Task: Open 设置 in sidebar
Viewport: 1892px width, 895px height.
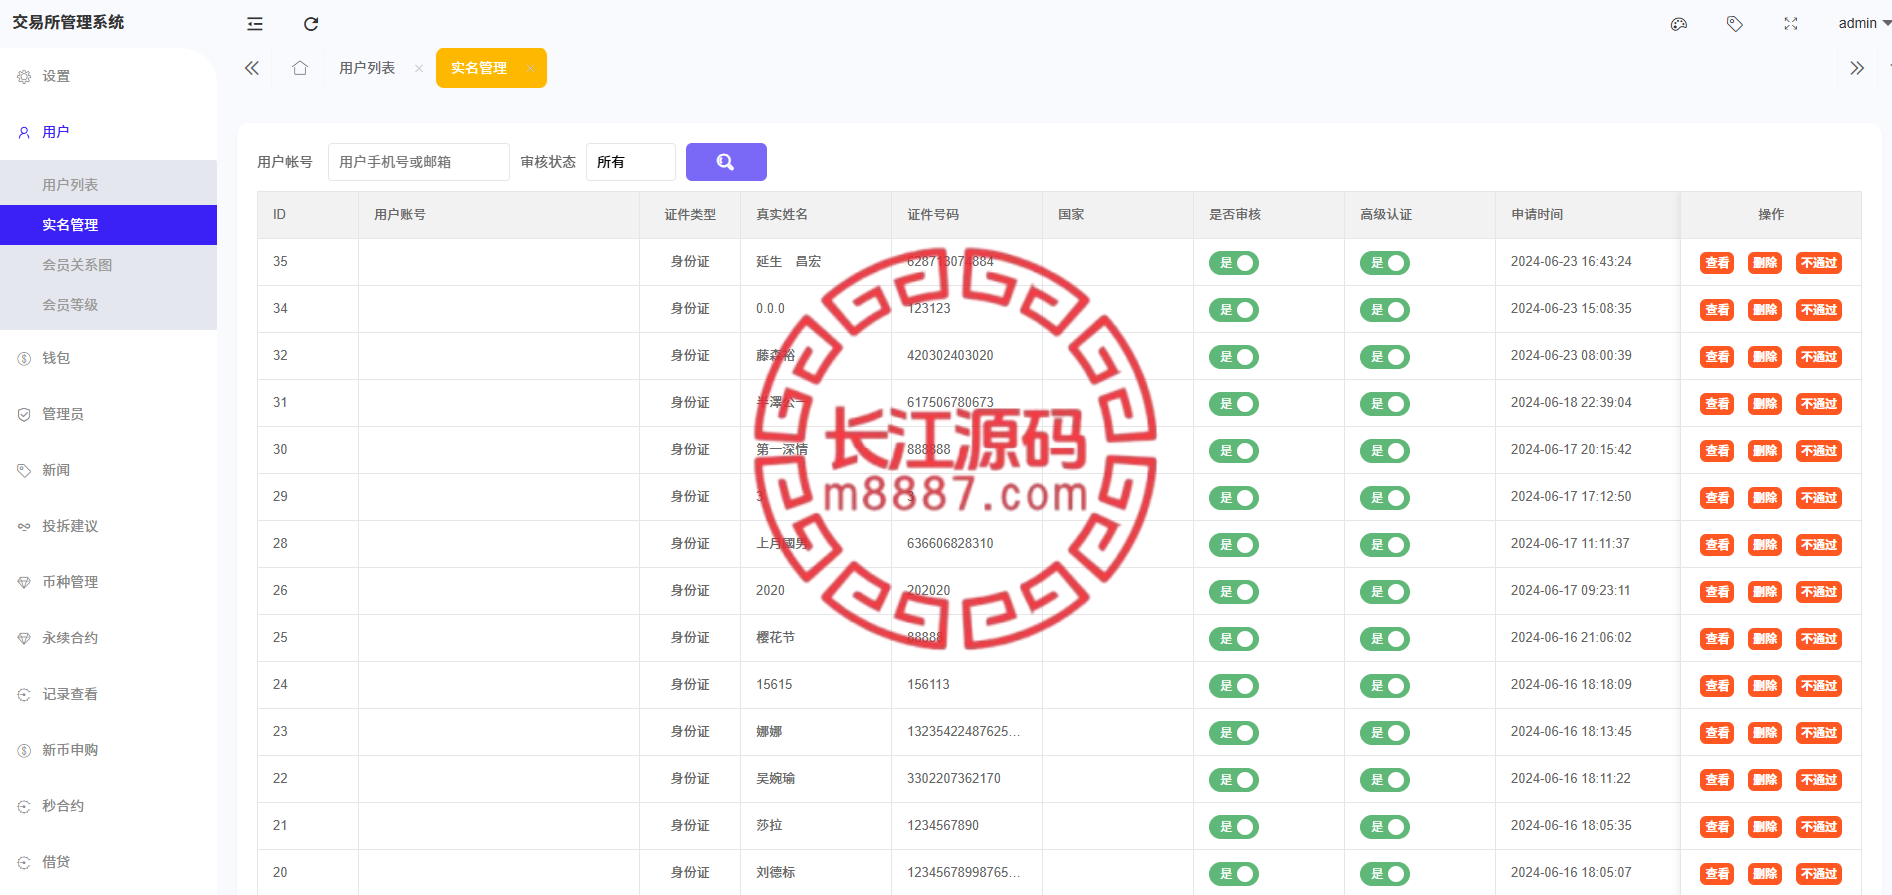Action: tap(108, 76)
